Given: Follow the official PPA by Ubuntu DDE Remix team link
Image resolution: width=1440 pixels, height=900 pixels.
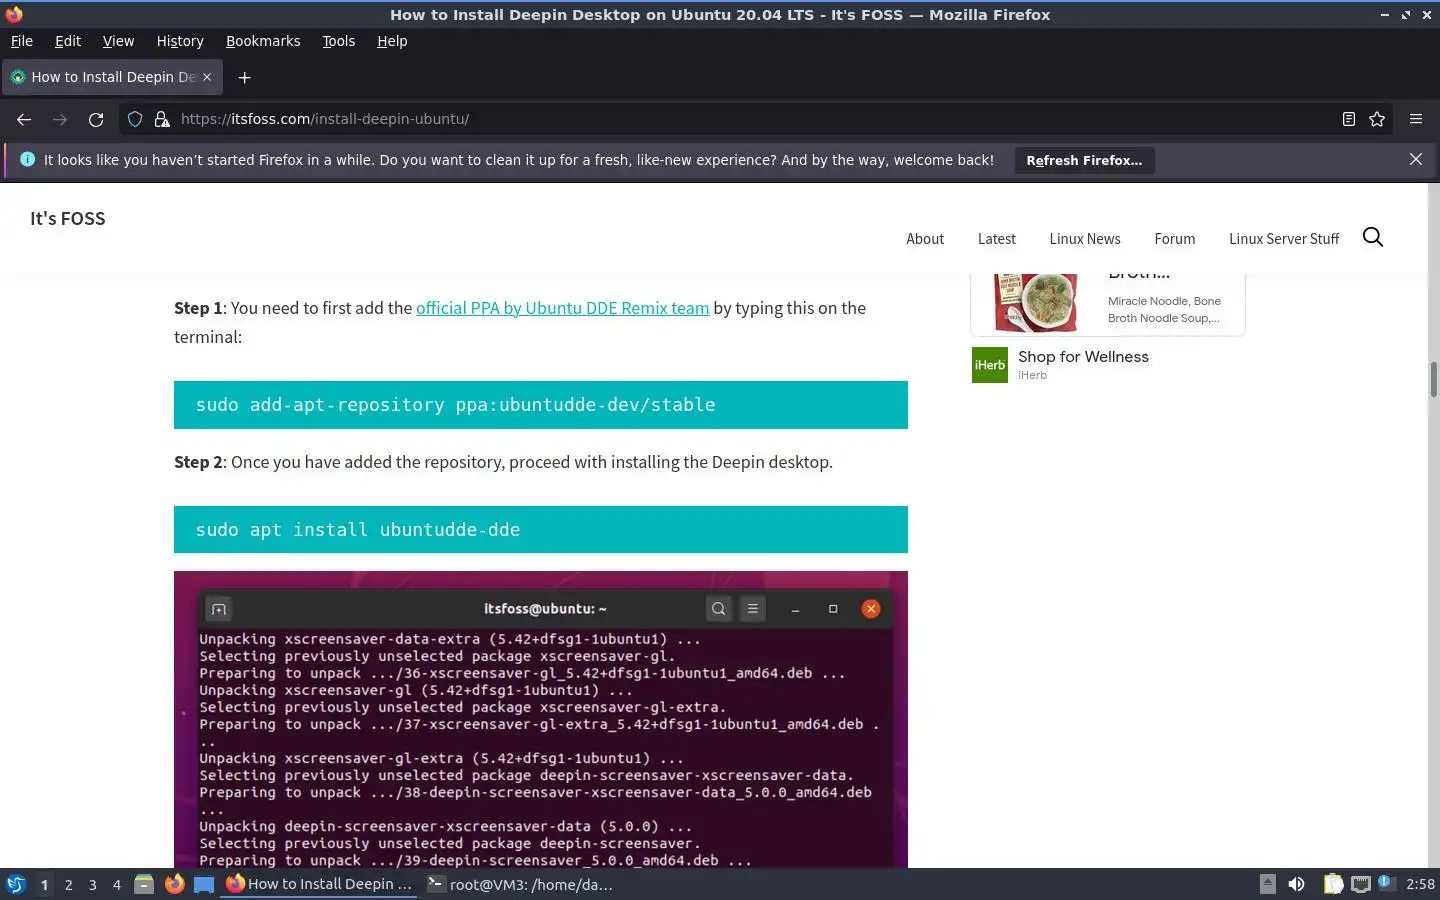Looking at the screenshot, I should coord(562,308).
